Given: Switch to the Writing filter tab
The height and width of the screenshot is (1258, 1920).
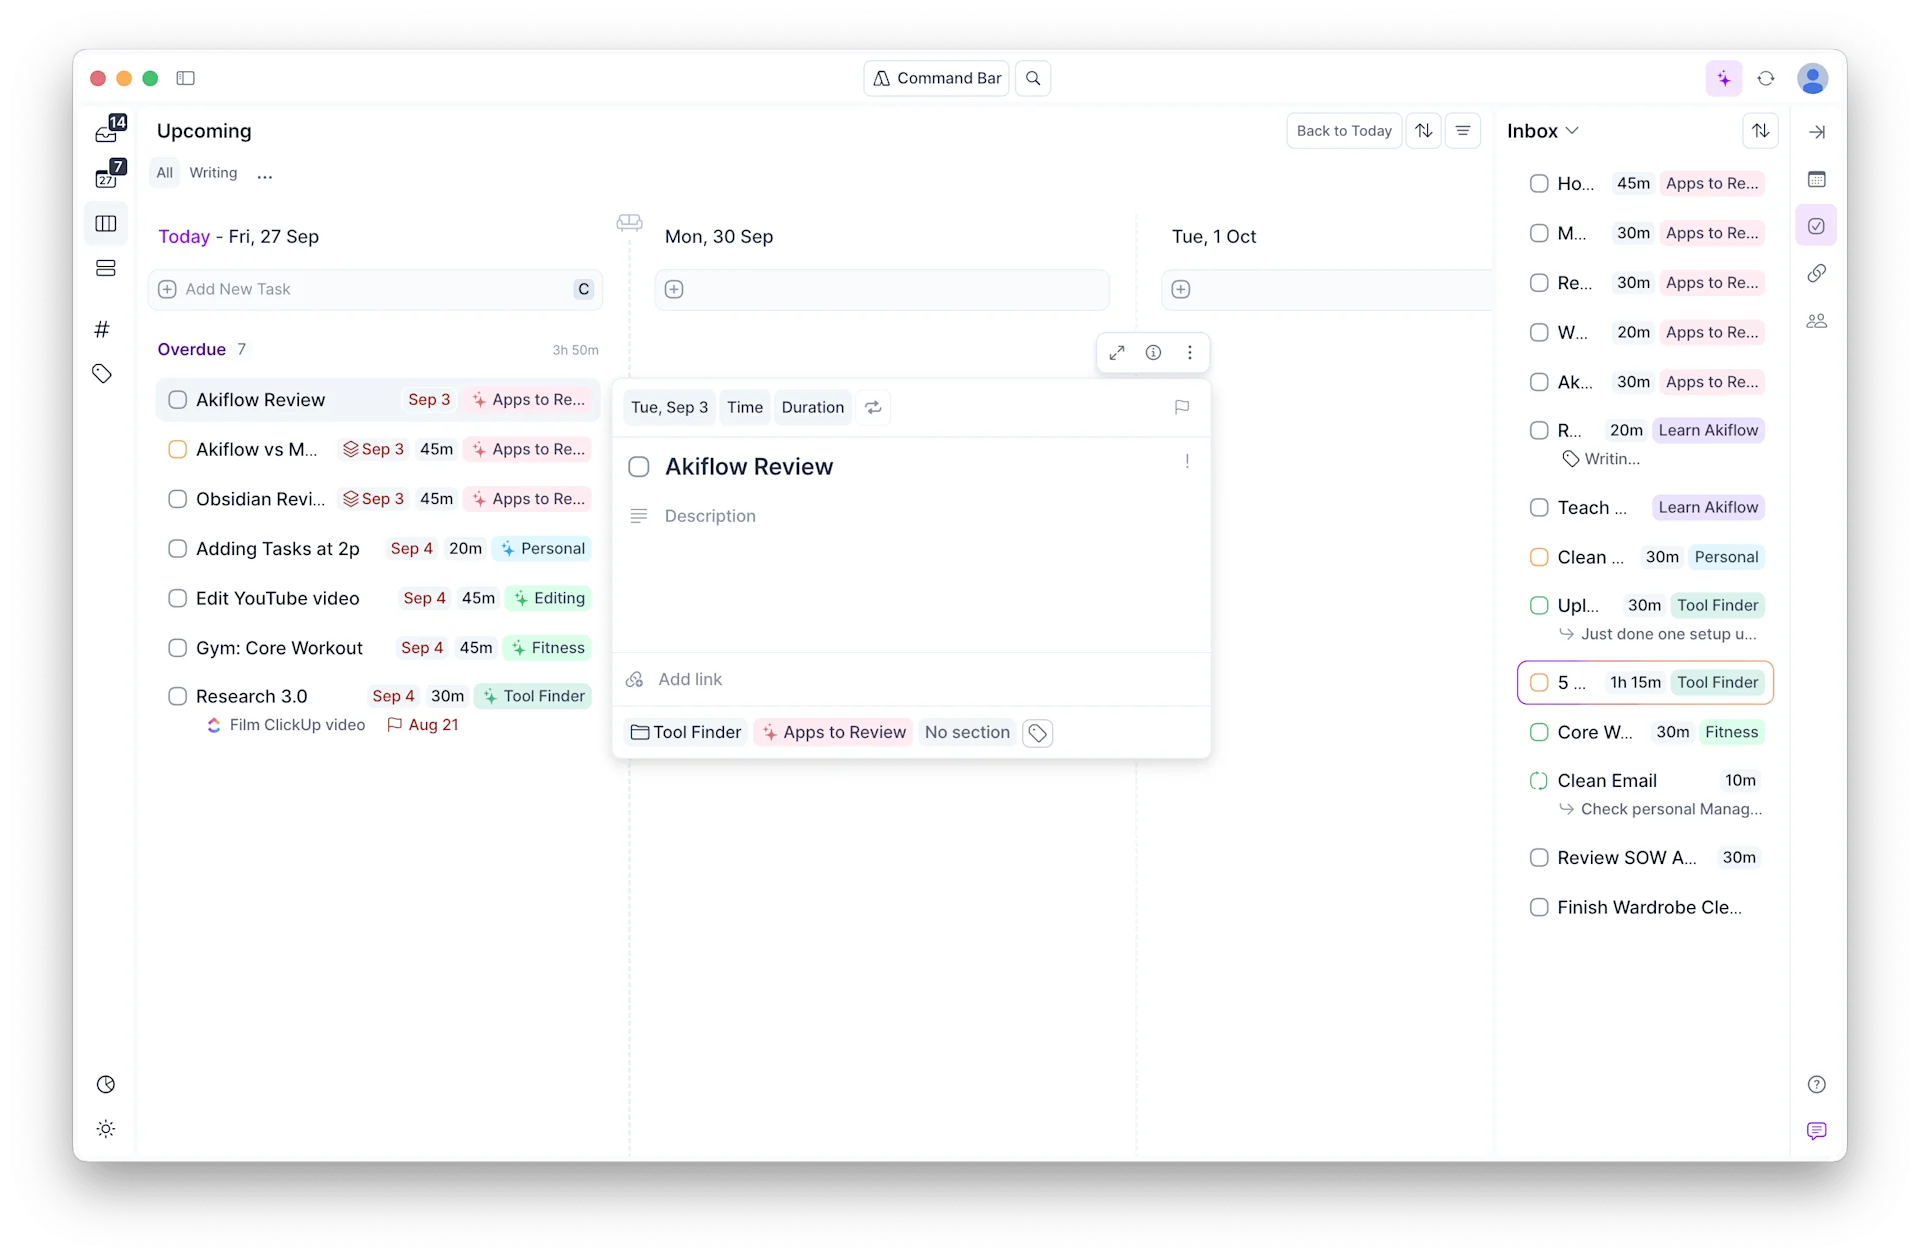Looking at the screenshot, I should point(213,172).
